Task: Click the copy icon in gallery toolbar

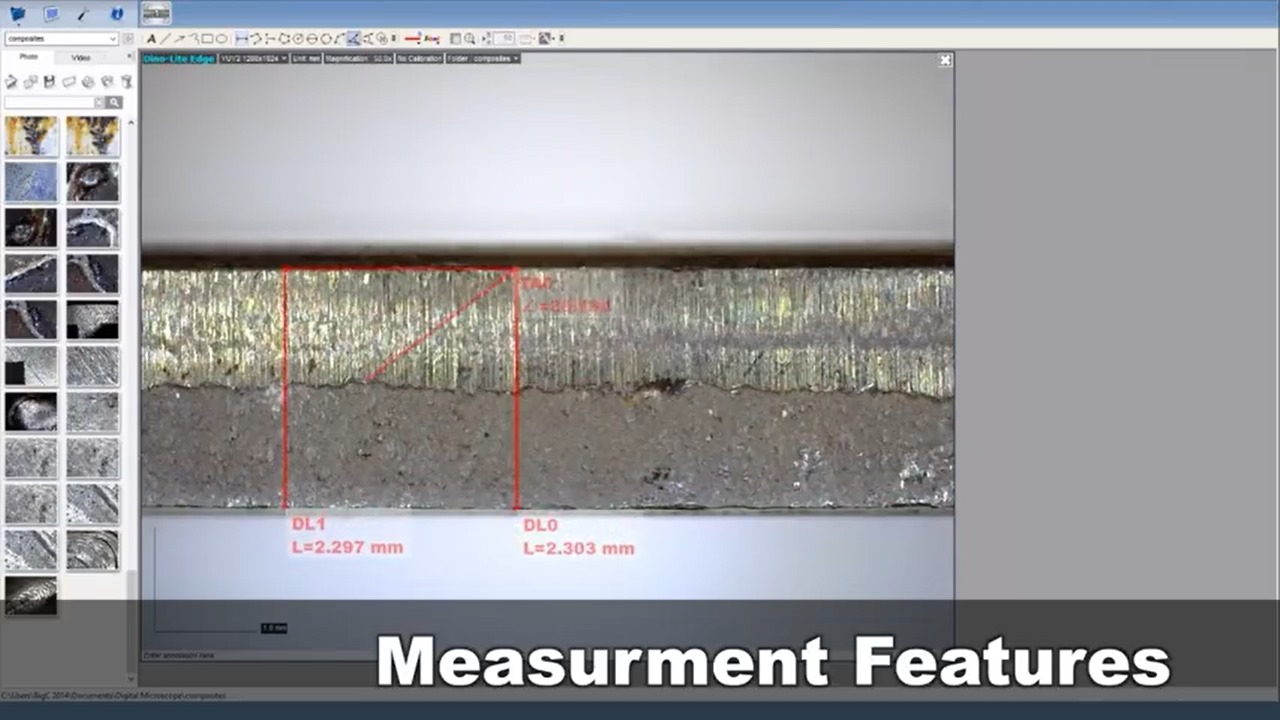Action: pos(30,81)
